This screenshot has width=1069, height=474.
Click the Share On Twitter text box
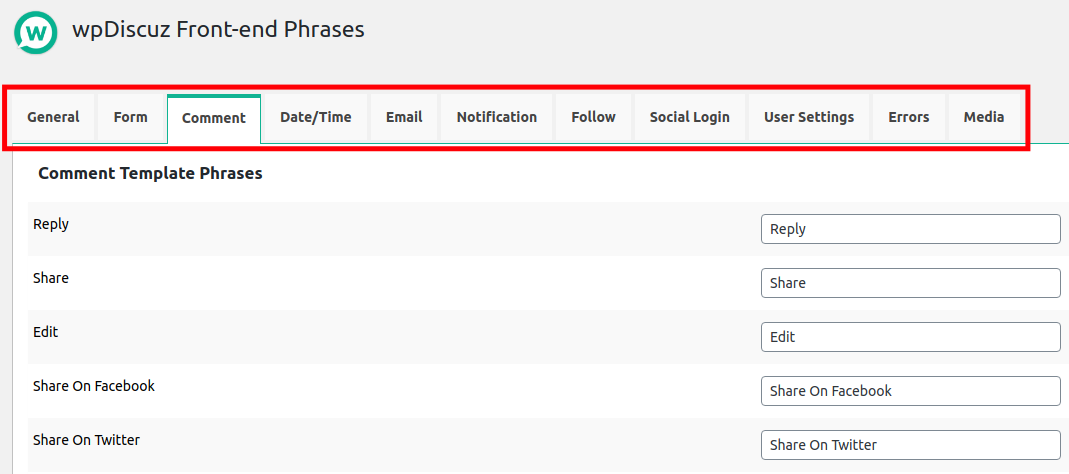coord(910,445)
